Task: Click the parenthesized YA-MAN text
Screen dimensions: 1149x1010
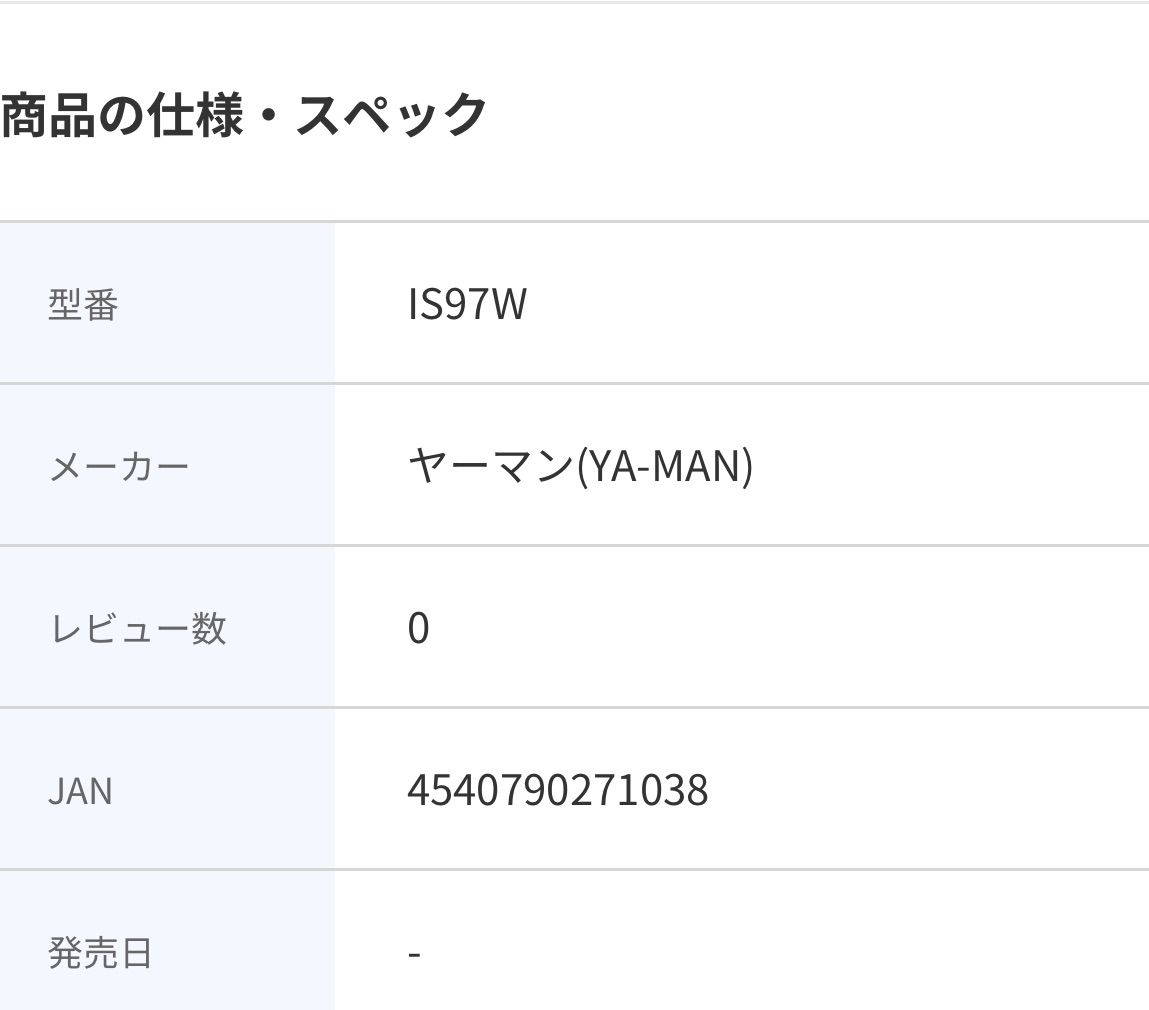Action: click(x=665, y=467)
